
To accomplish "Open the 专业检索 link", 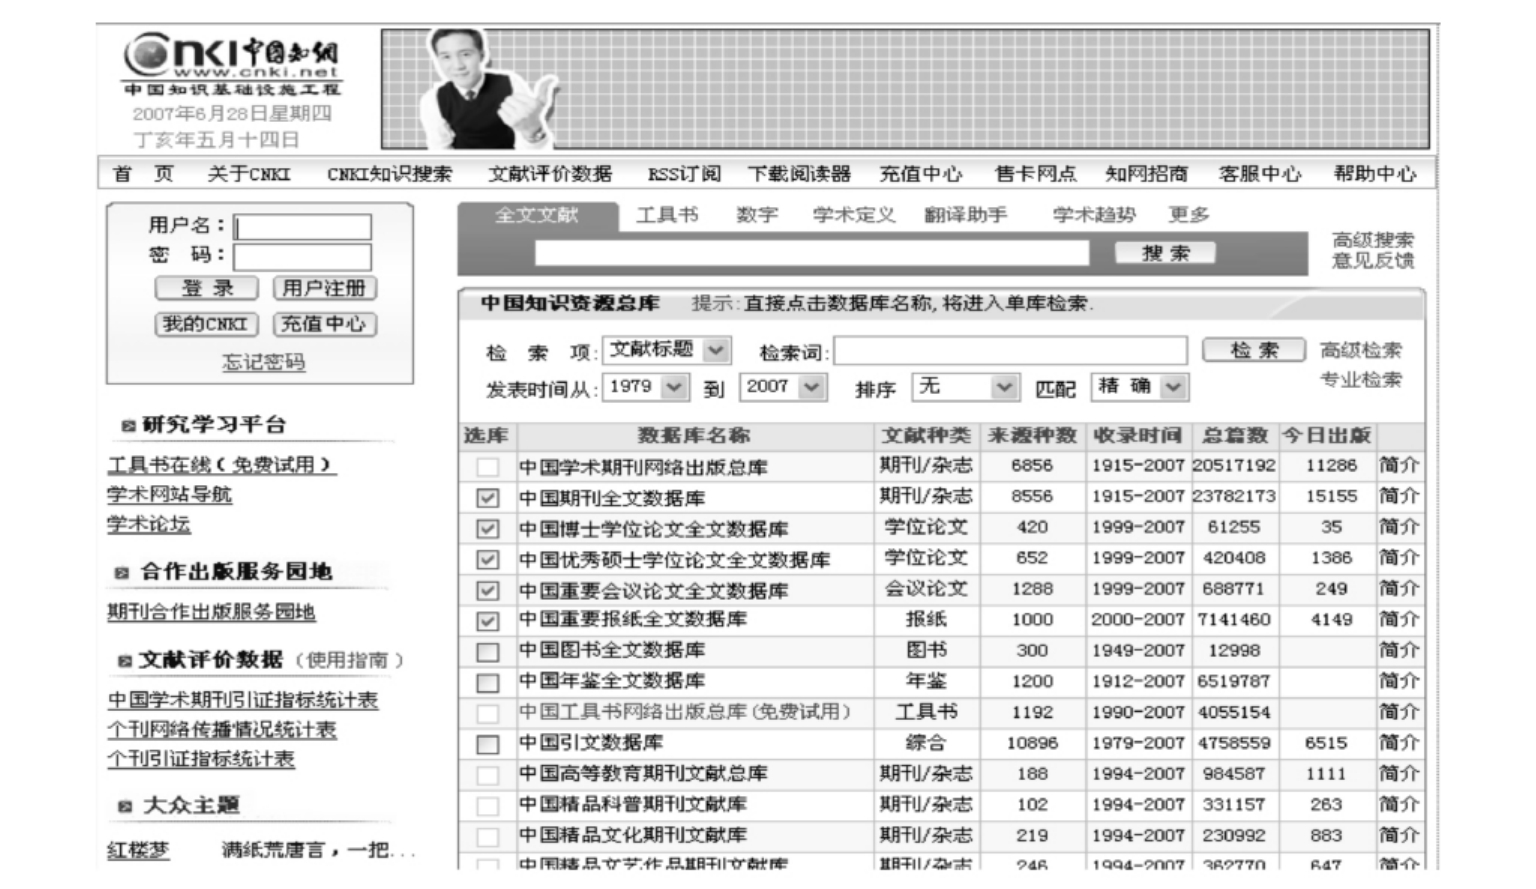I will [1361, 380].
